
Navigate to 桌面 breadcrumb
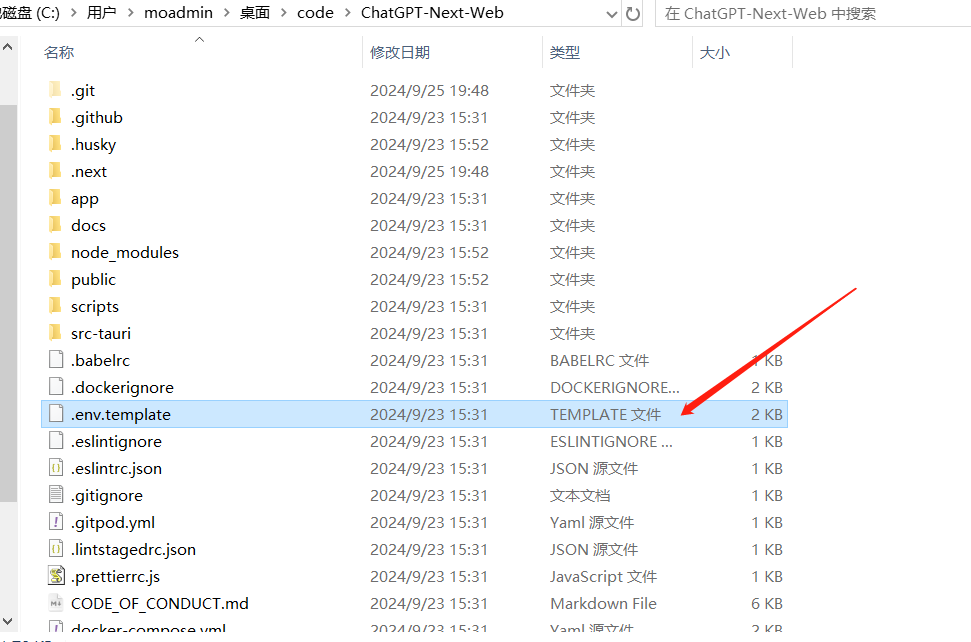click(255, 13)
